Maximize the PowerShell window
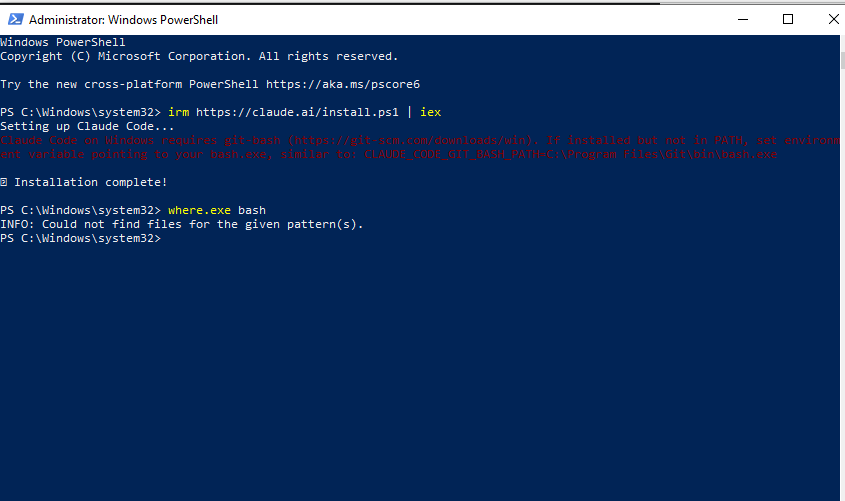The height and width of the screenshot is (501, 845). point(788,19)
